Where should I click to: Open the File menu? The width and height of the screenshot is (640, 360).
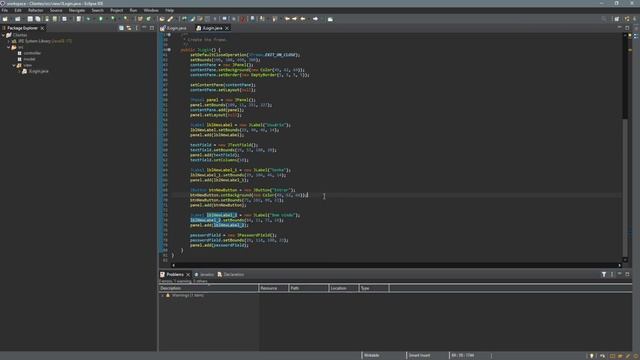[5, 10]
